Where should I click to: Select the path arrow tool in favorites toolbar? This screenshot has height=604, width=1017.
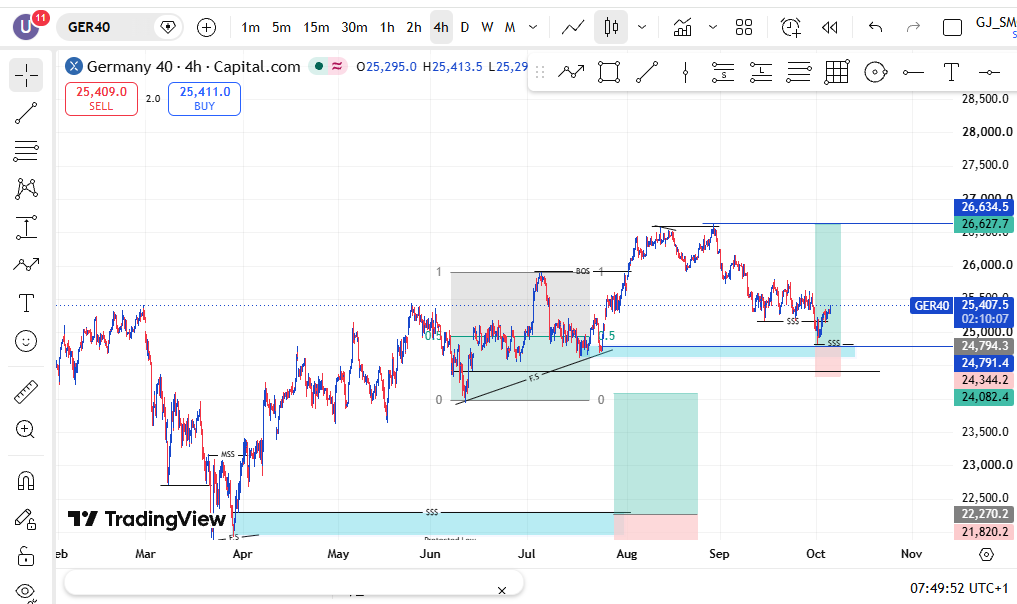coord(571,72)
